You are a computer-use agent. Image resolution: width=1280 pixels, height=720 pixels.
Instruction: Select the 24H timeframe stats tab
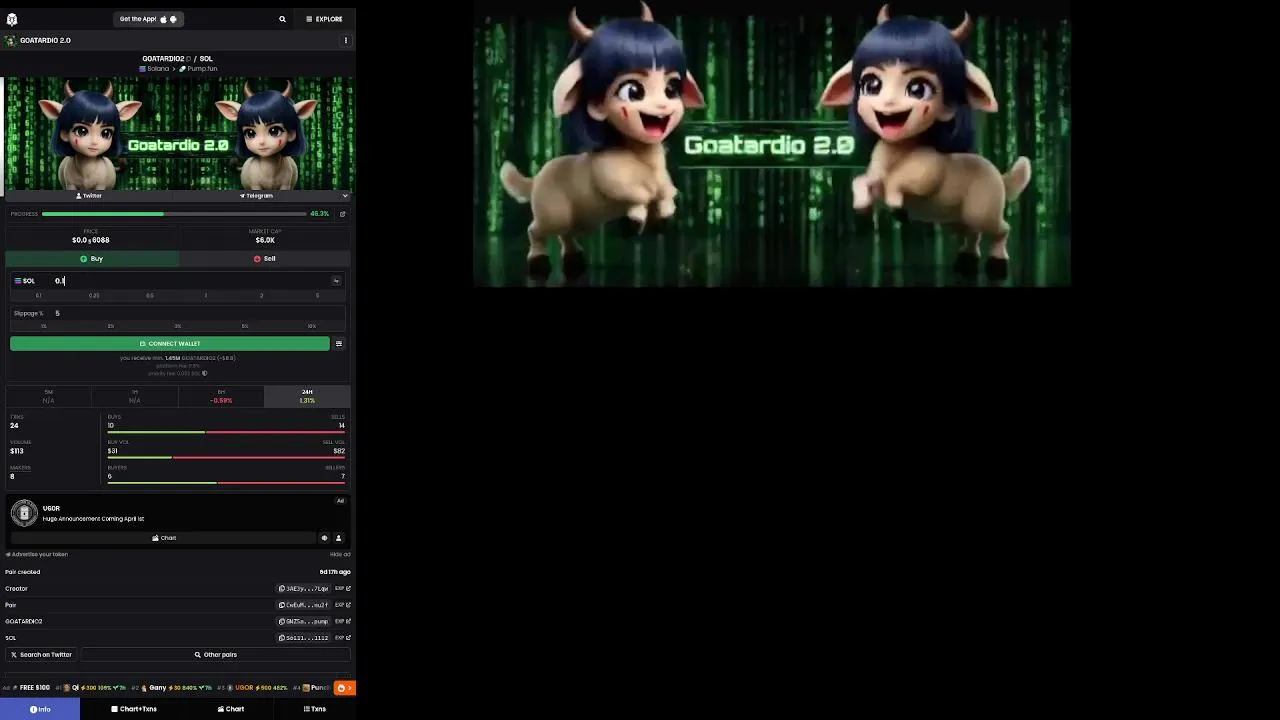coord(307,396)
